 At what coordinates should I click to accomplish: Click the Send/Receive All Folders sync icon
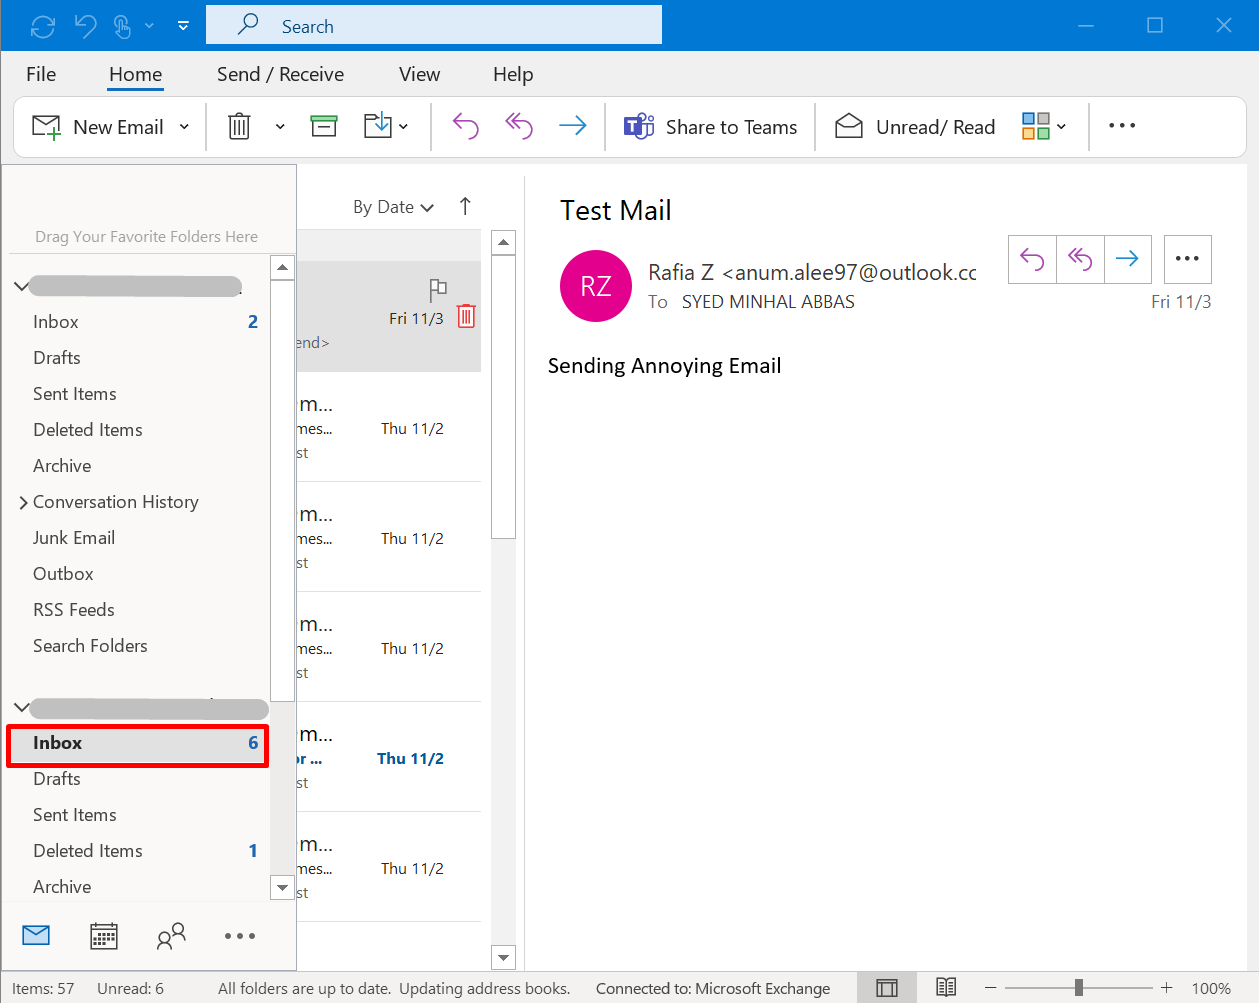(43, 26)
